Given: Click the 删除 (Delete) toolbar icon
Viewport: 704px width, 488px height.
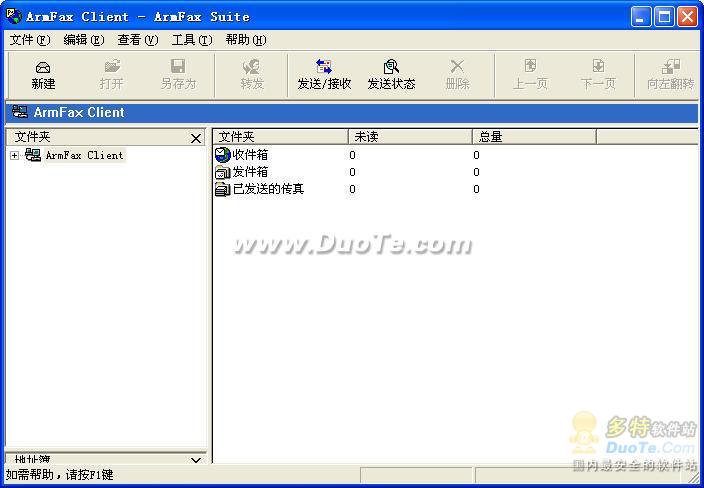Looking at the screenshot, I should tap(458, 67).
